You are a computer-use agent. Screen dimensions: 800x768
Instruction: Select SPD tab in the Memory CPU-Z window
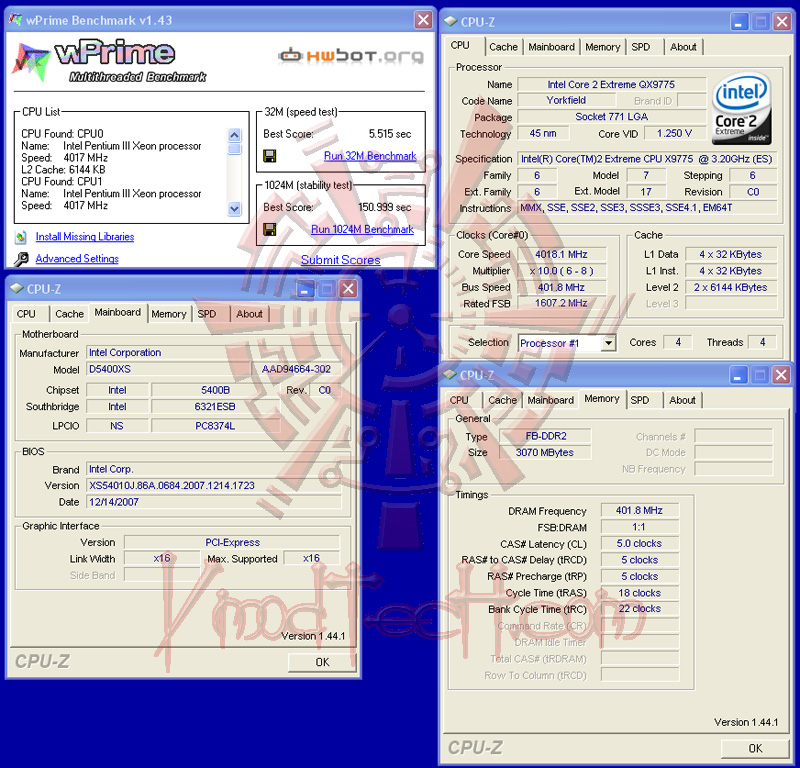(x=640, y=400)
